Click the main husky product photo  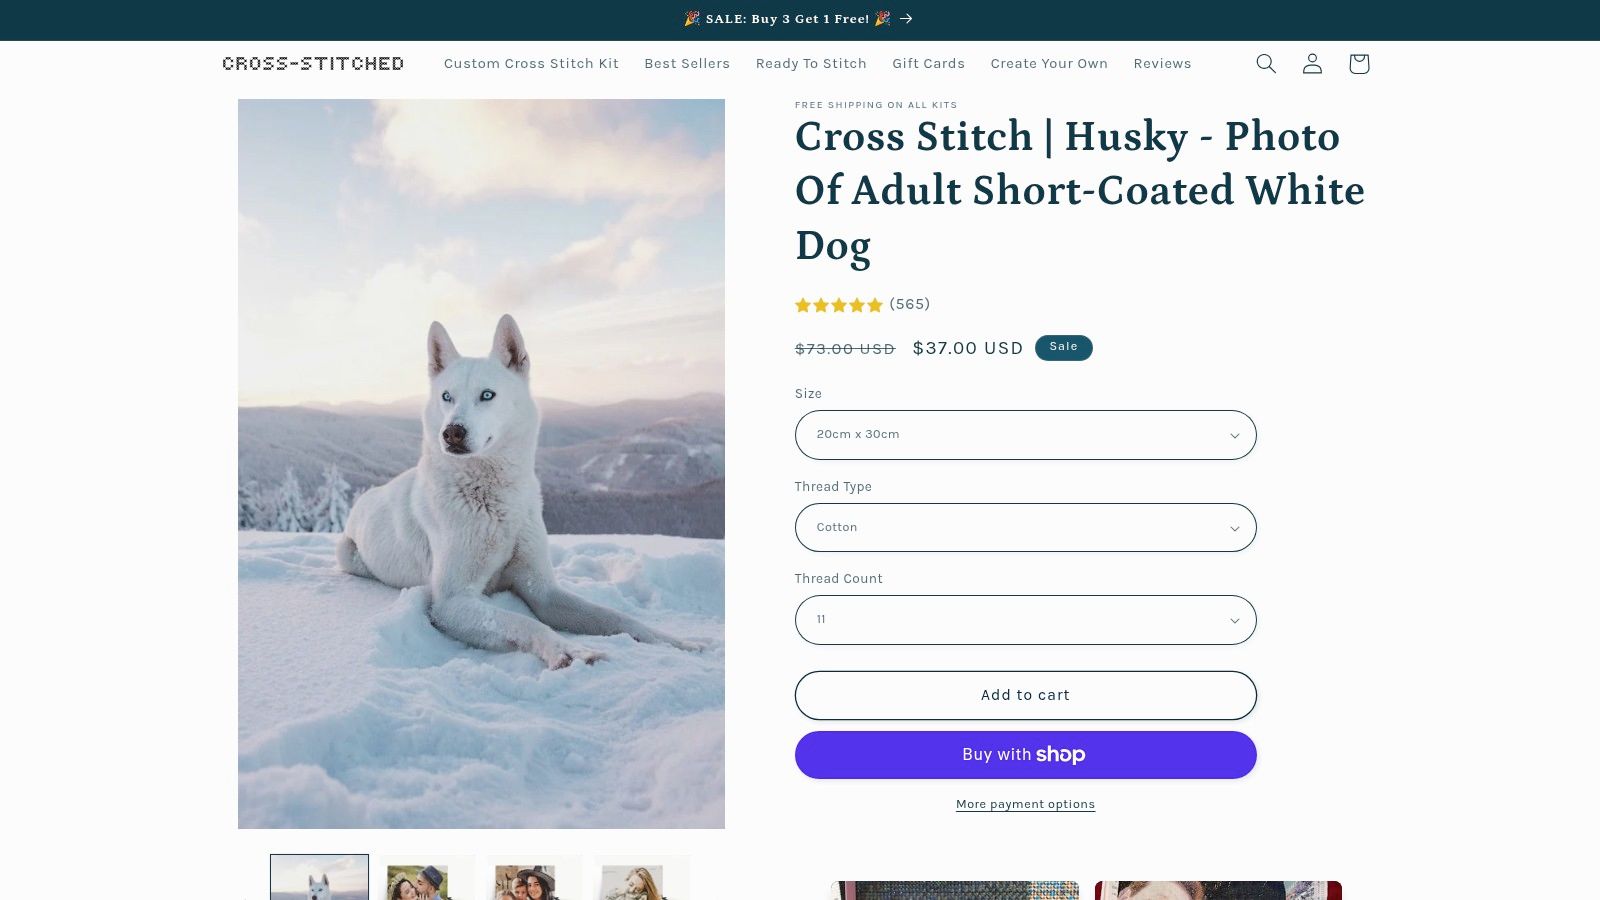tap(481, 463)
